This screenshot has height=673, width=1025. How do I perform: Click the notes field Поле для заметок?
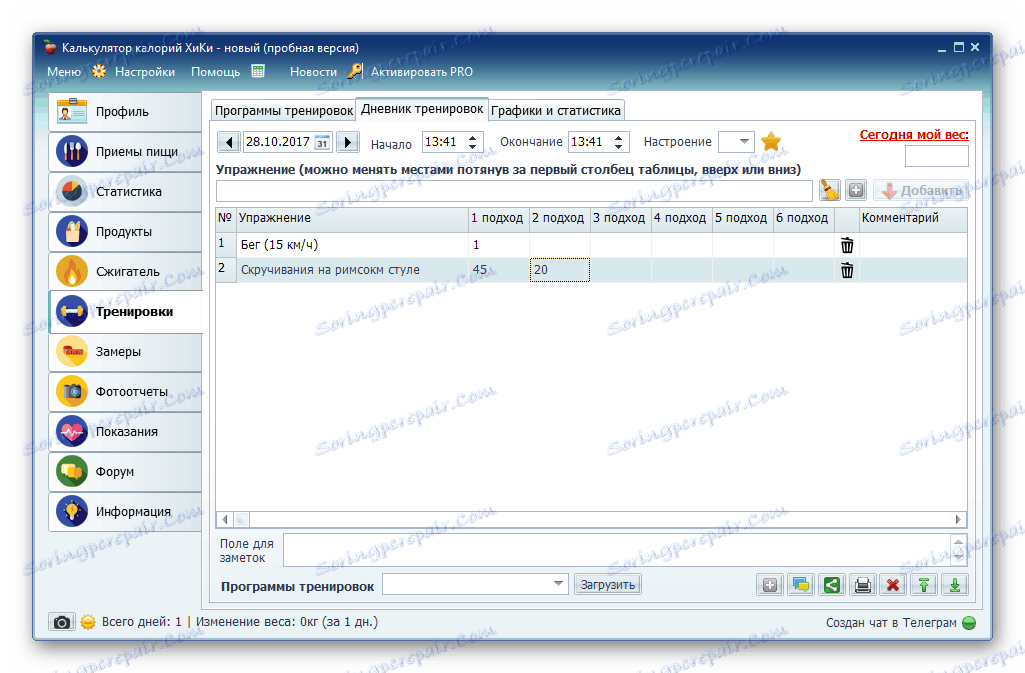617,550
